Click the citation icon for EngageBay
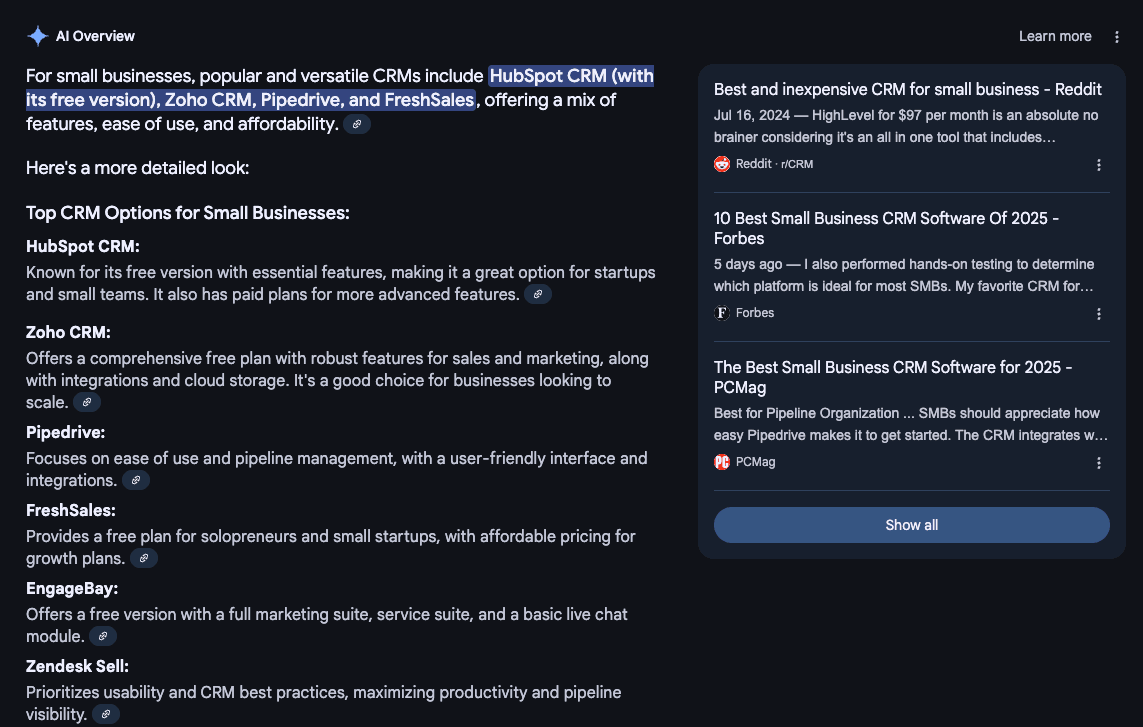Viewport: 1143px width, 727px height. click(x=102, y=636)
